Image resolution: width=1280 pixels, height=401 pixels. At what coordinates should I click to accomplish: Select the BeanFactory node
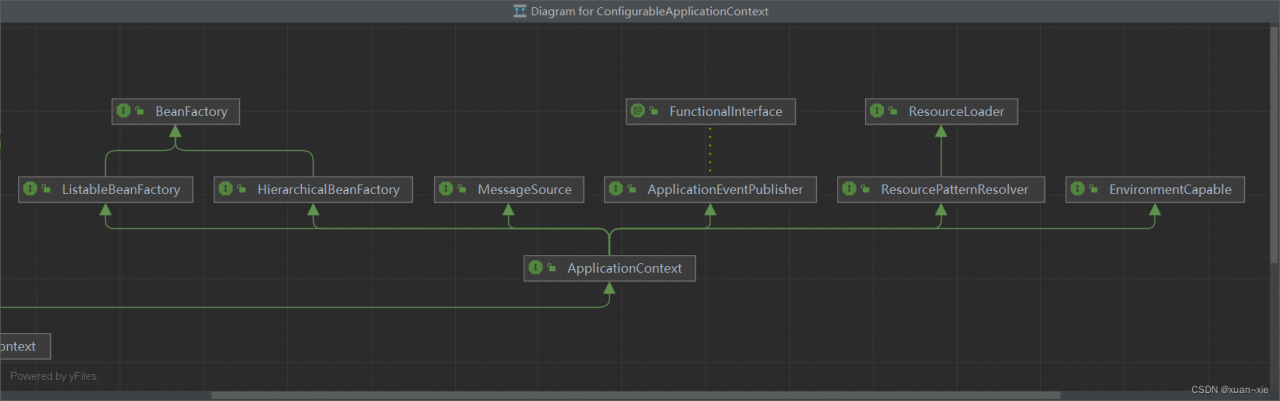[x=176, y=112]
